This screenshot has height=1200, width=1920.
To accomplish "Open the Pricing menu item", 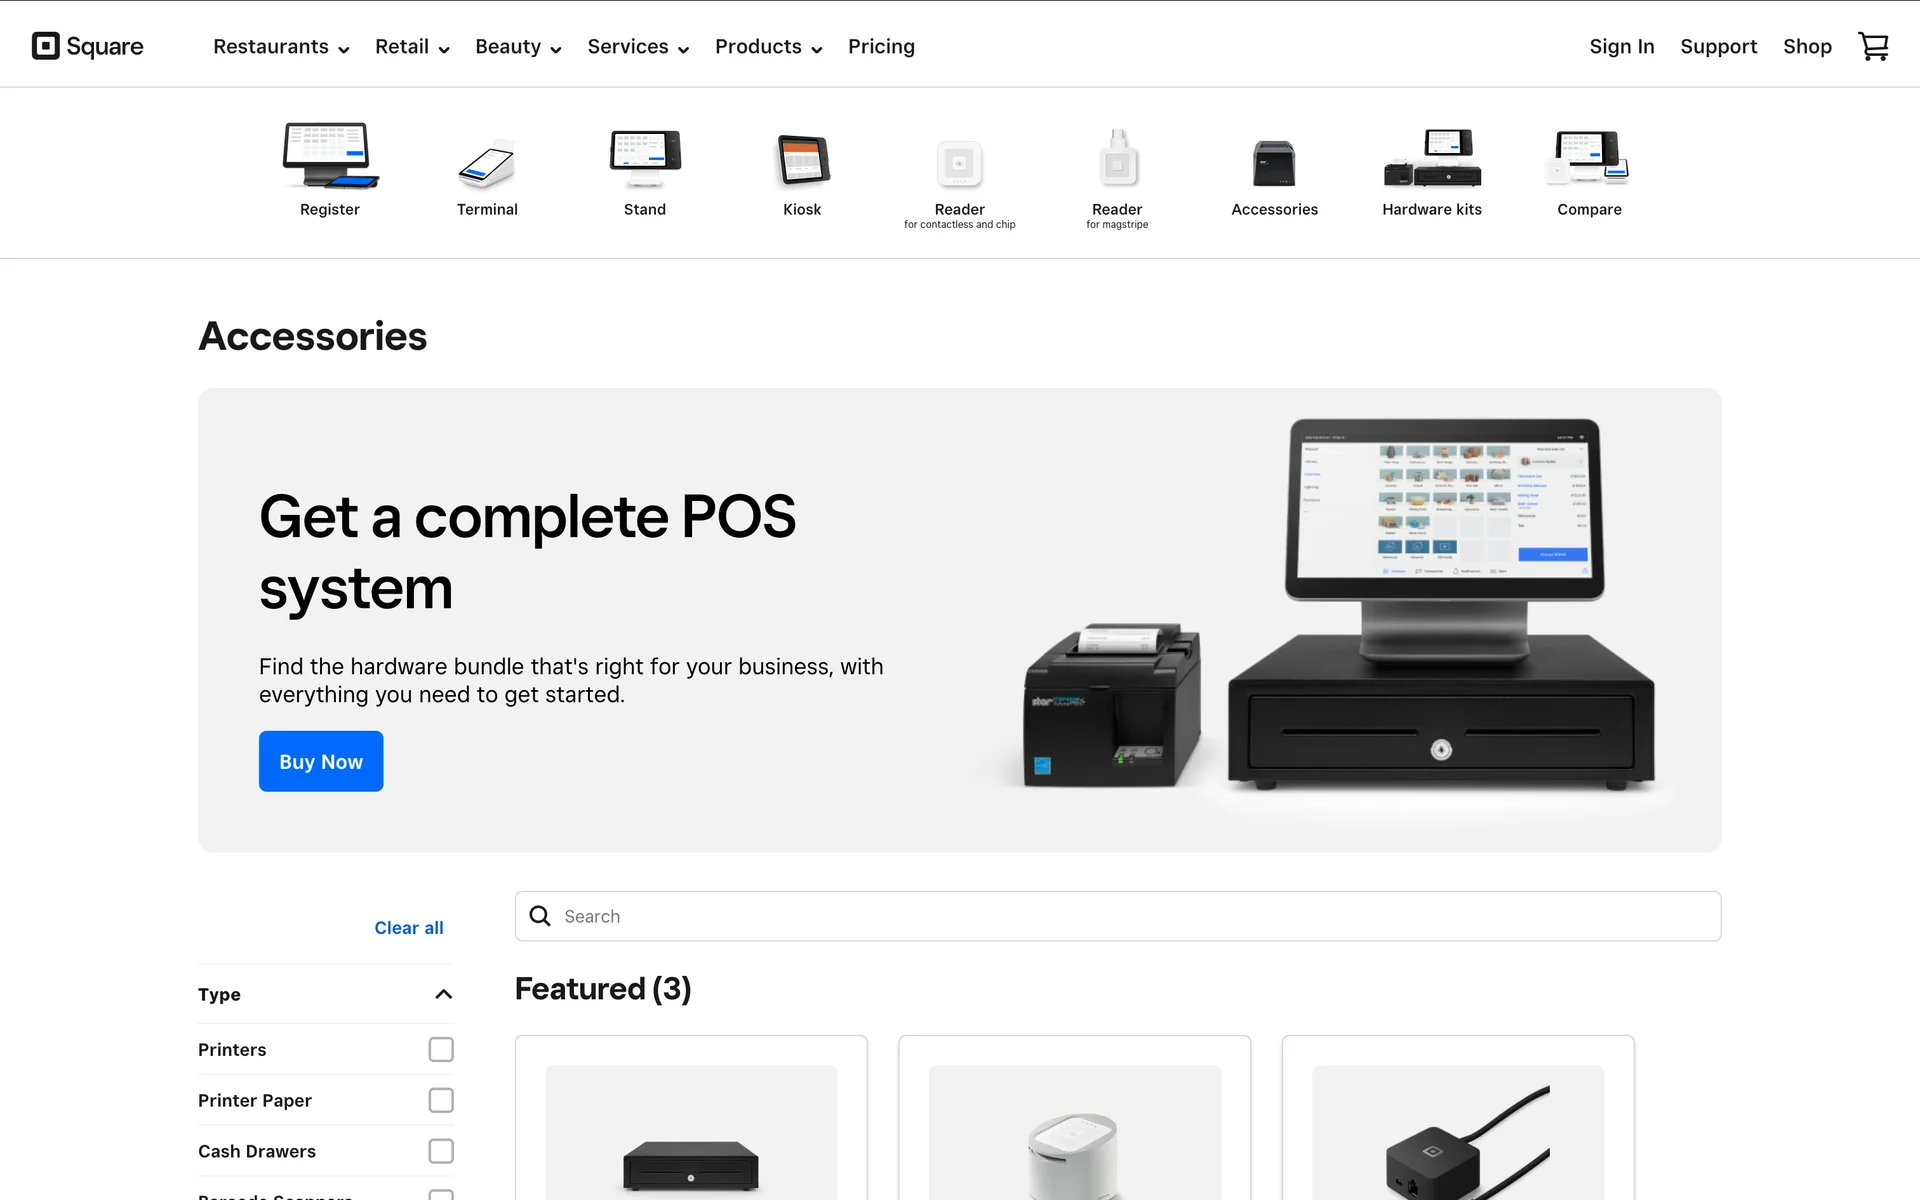I will (881, 47).
